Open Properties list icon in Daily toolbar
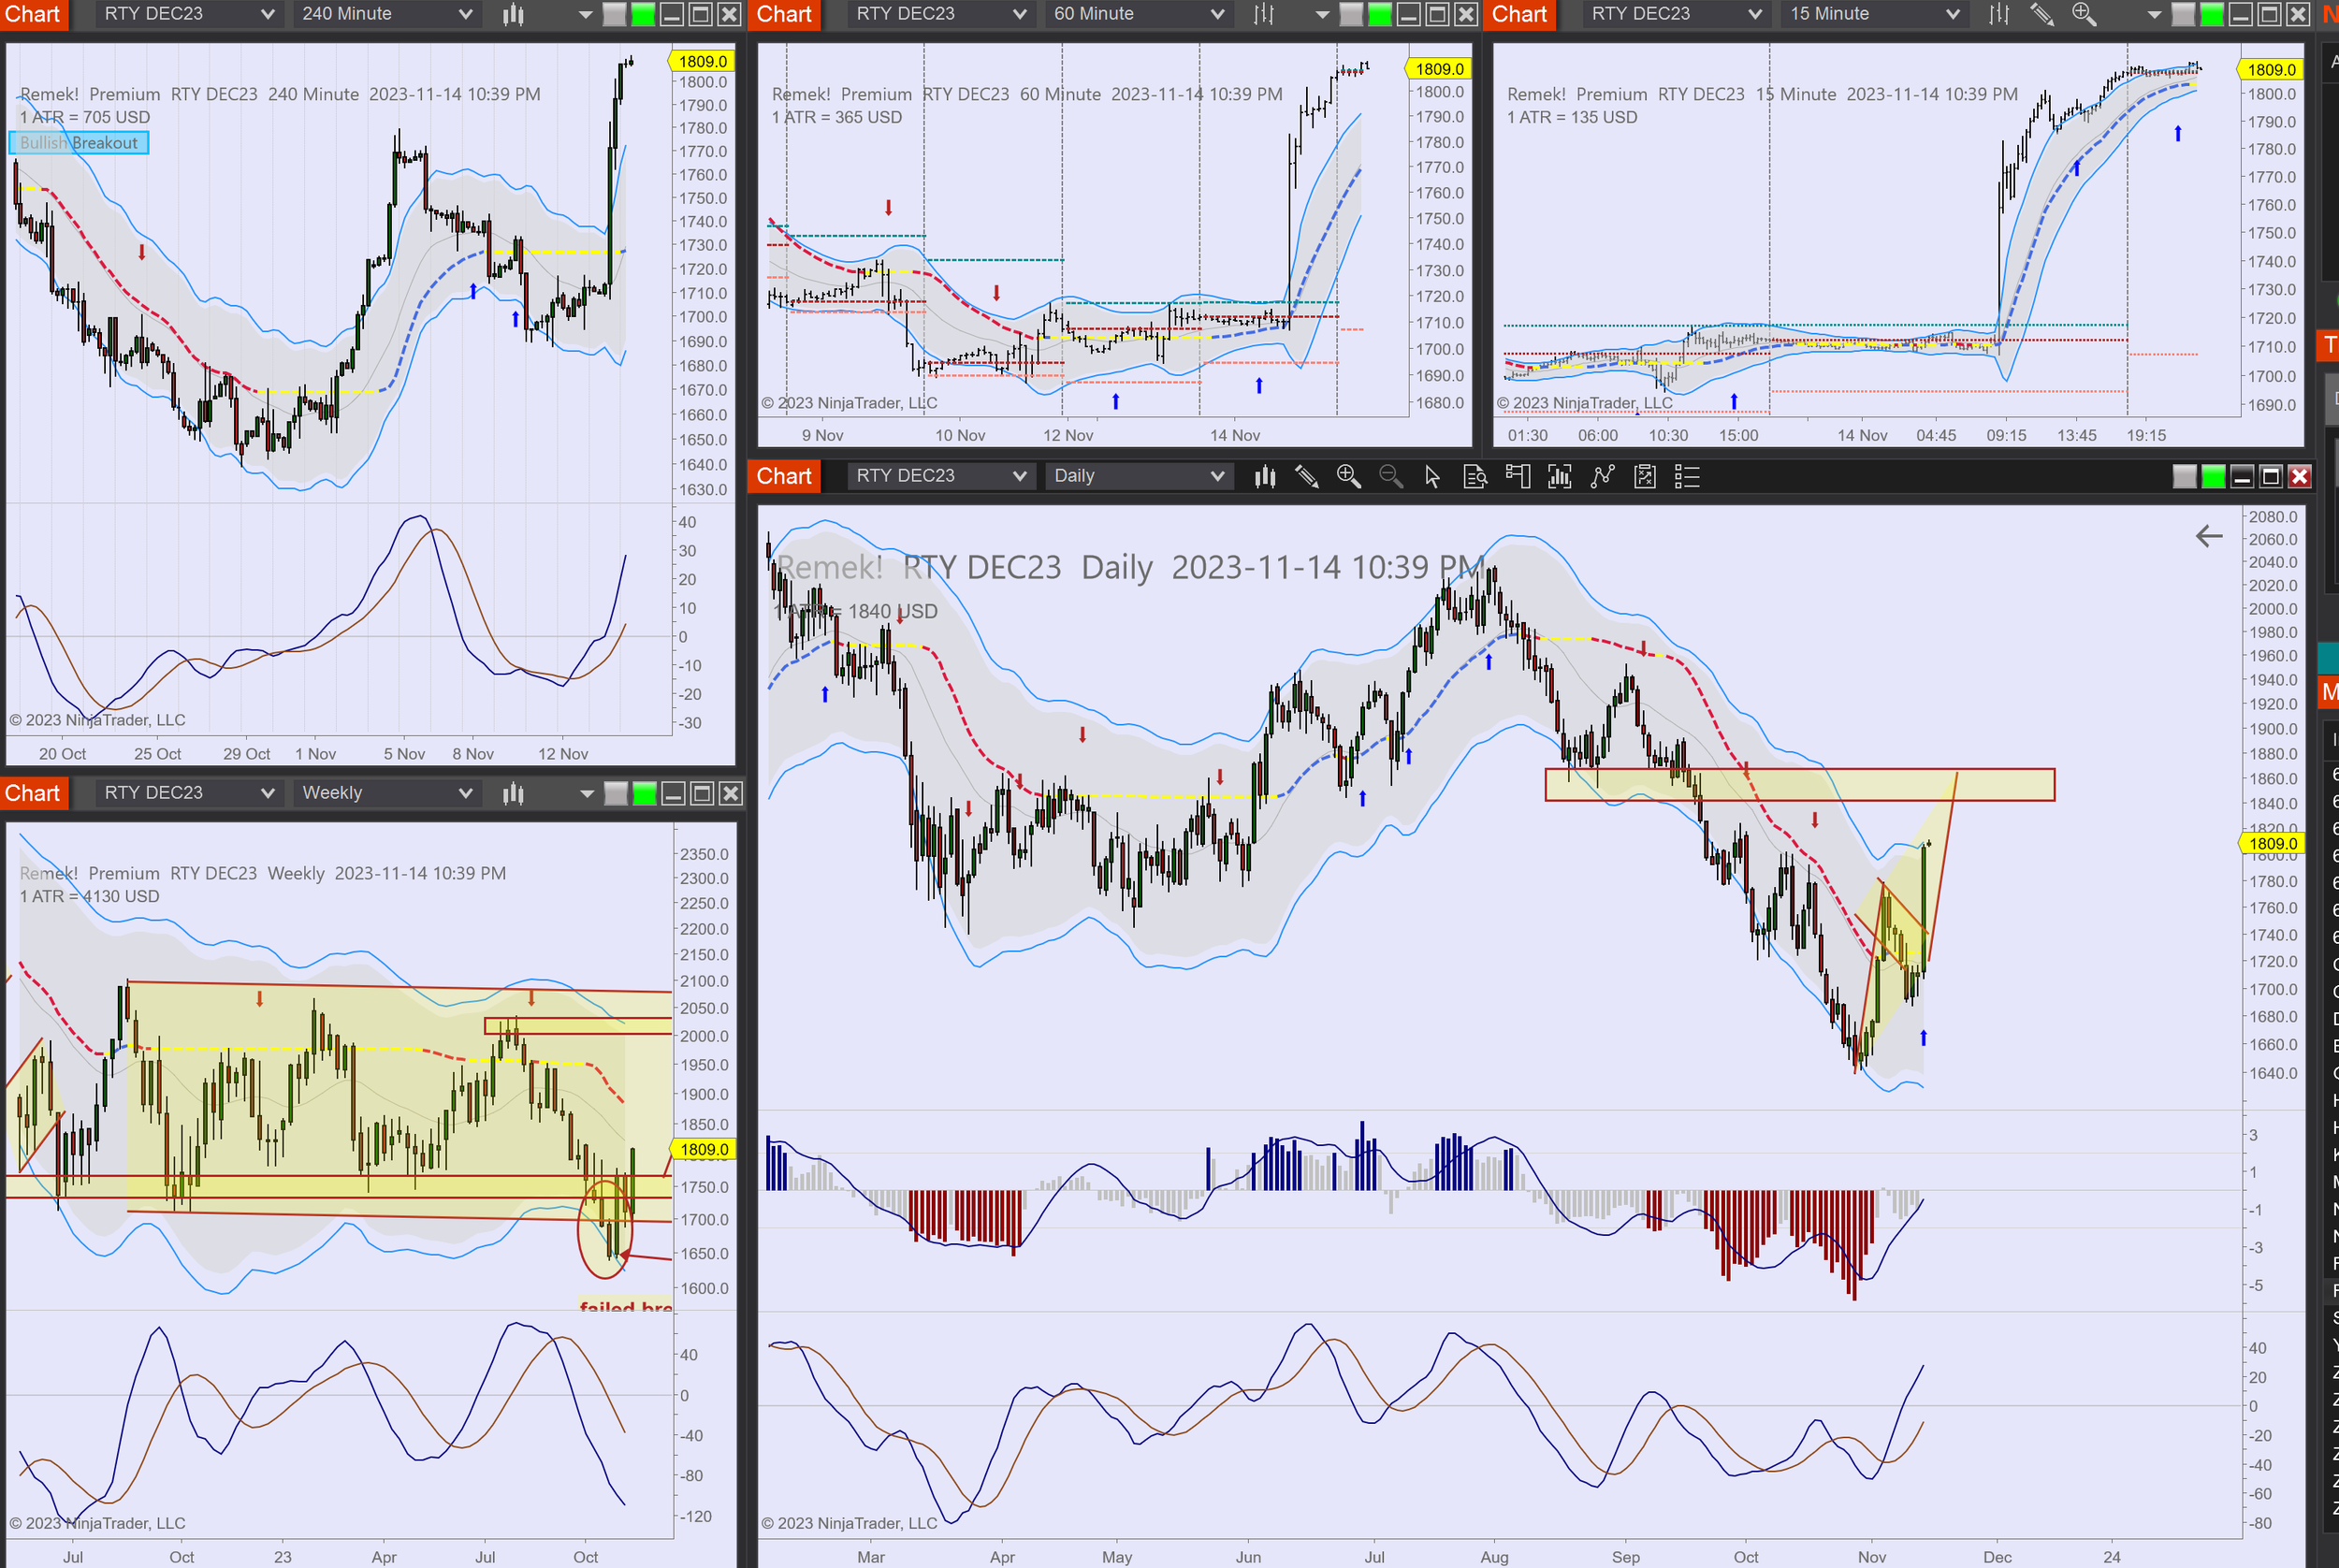 pyautogui.click(x=1686, y=477)
